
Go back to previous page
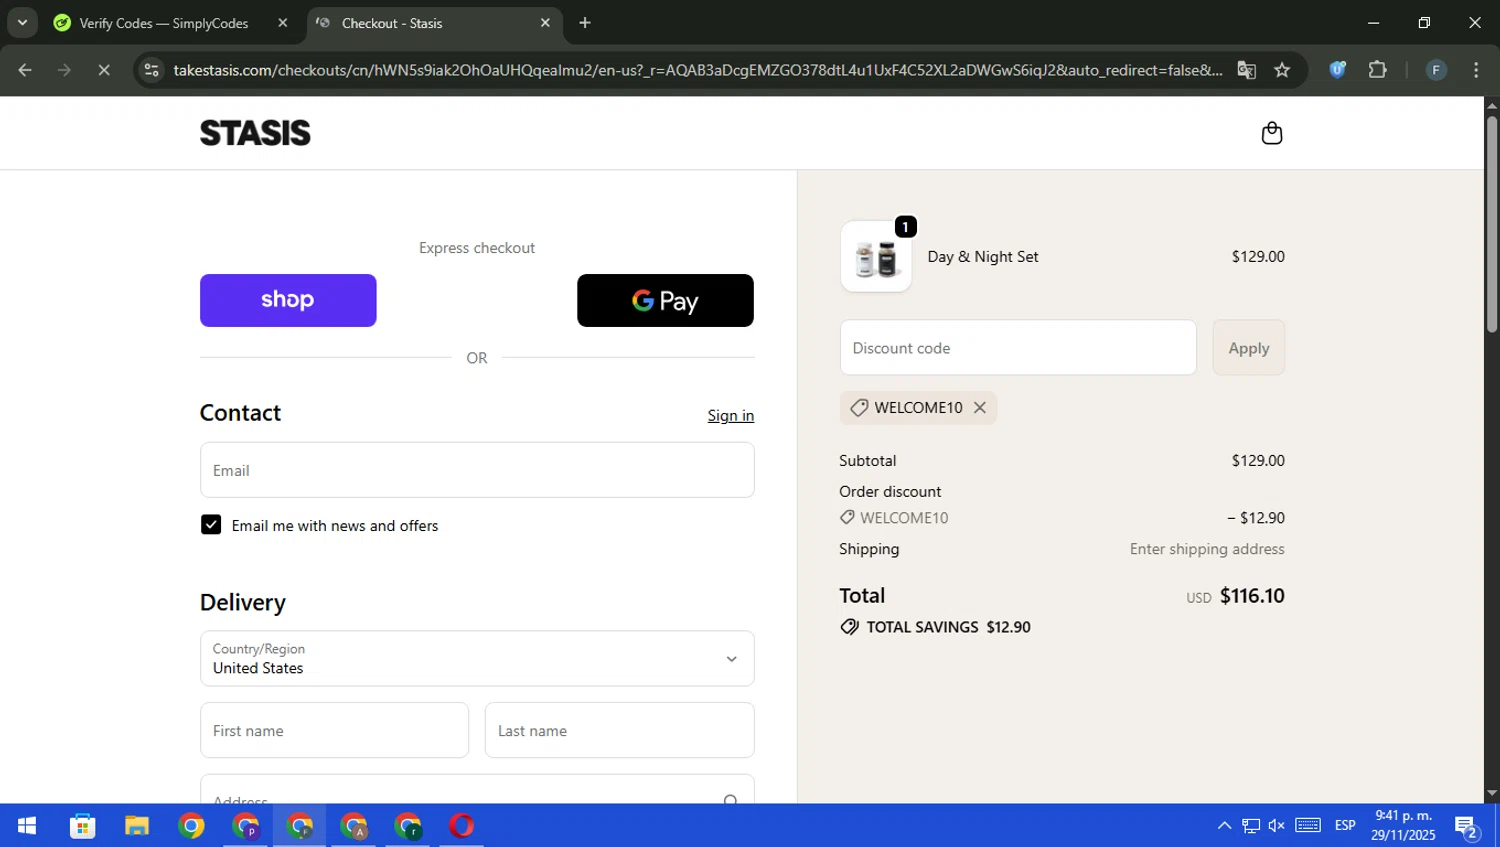click(25, 70)
